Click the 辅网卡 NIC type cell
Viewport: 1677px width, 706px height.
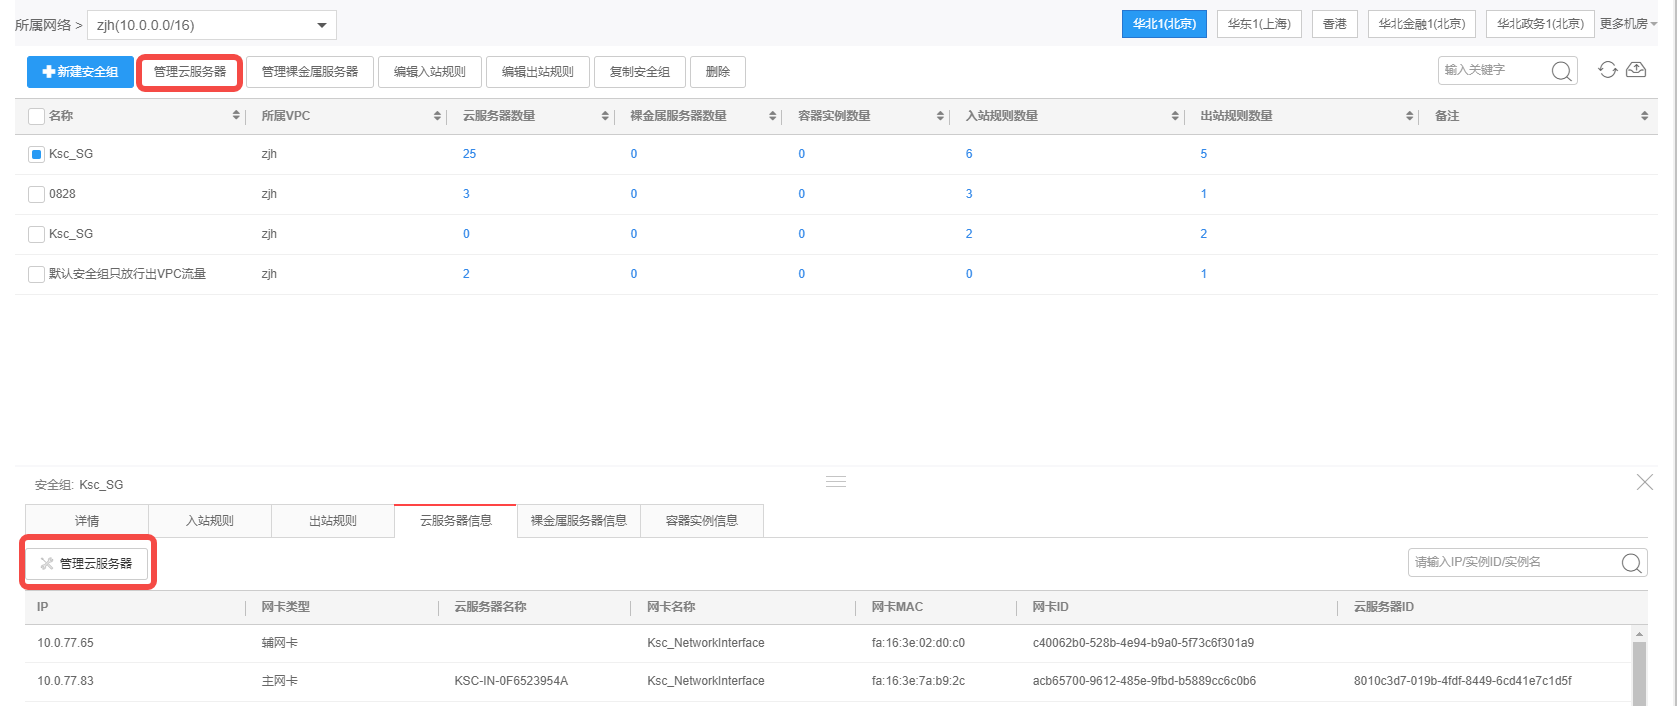[280, 643]
